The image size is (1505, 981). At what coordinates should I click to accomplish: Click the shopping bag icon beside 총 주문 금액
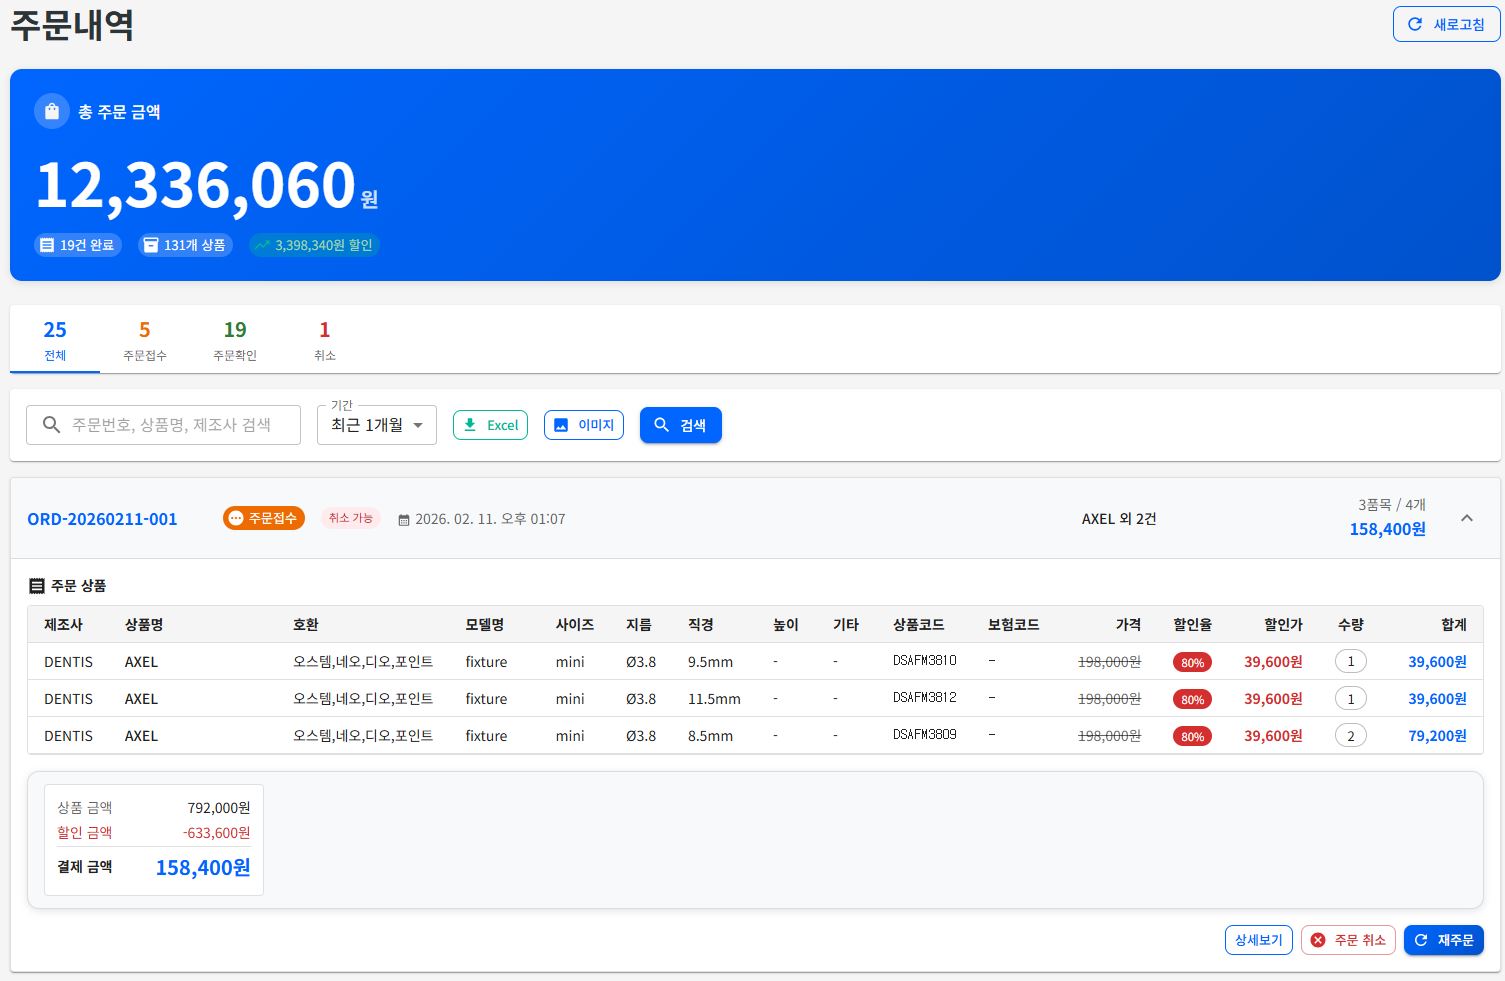[52, 112]
